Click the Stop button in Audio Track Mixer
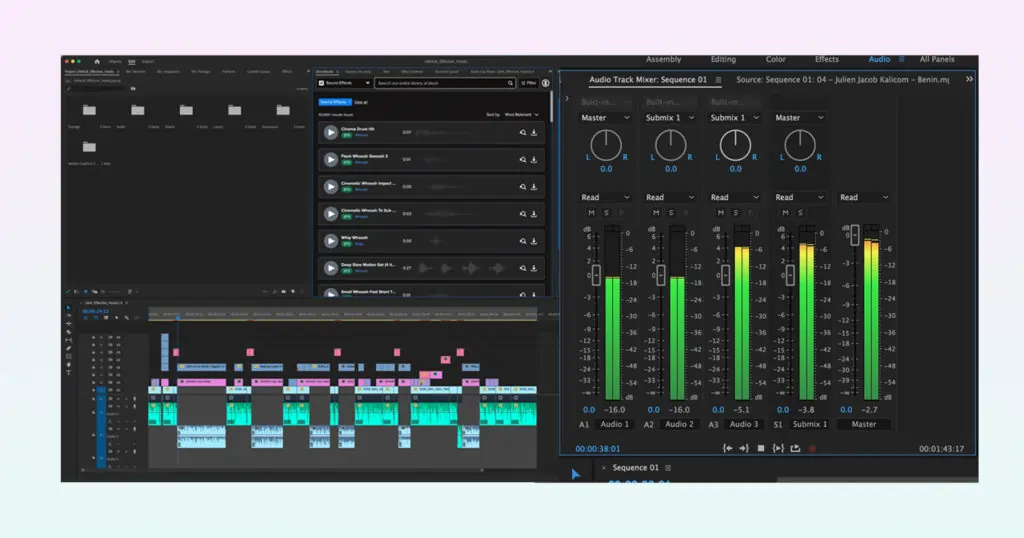Image resolution: width=1024 pixels, height=538 pixels. pos(760,449)
